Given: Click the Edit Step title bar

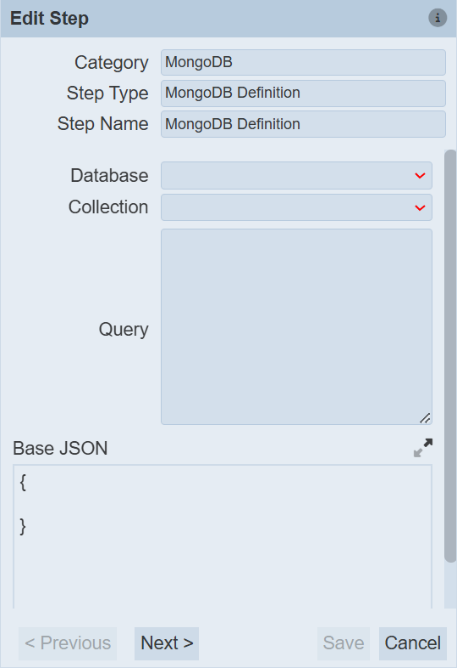Looking at the screenshot, I should coord(228,18).
